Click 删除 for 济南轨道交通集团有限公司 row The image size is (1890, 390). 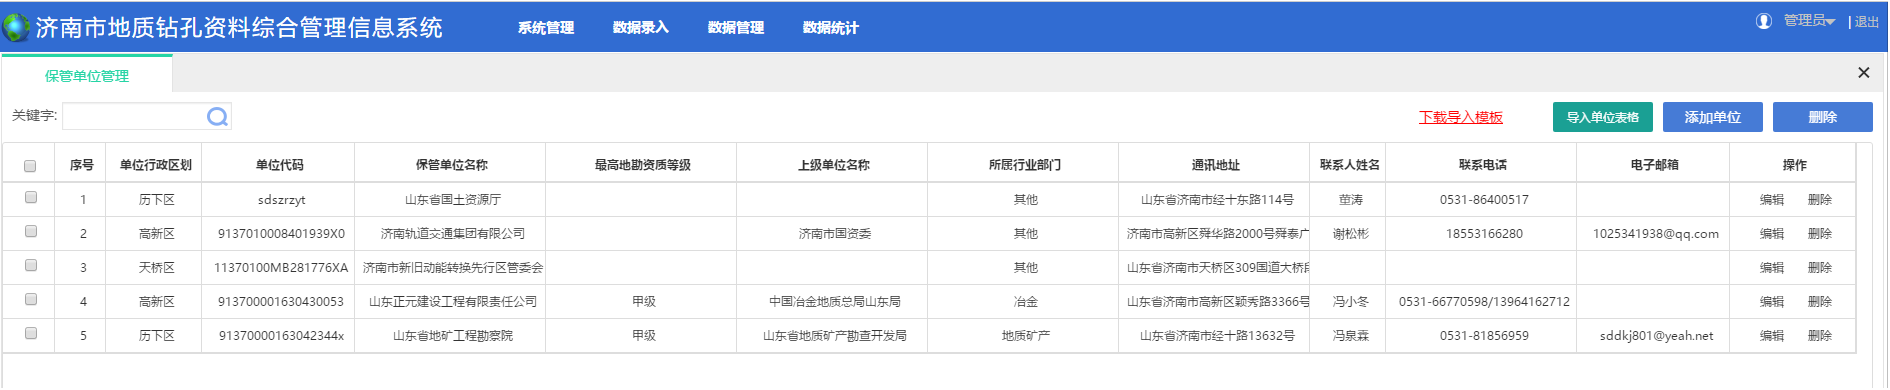click(x=1820, y=234)
